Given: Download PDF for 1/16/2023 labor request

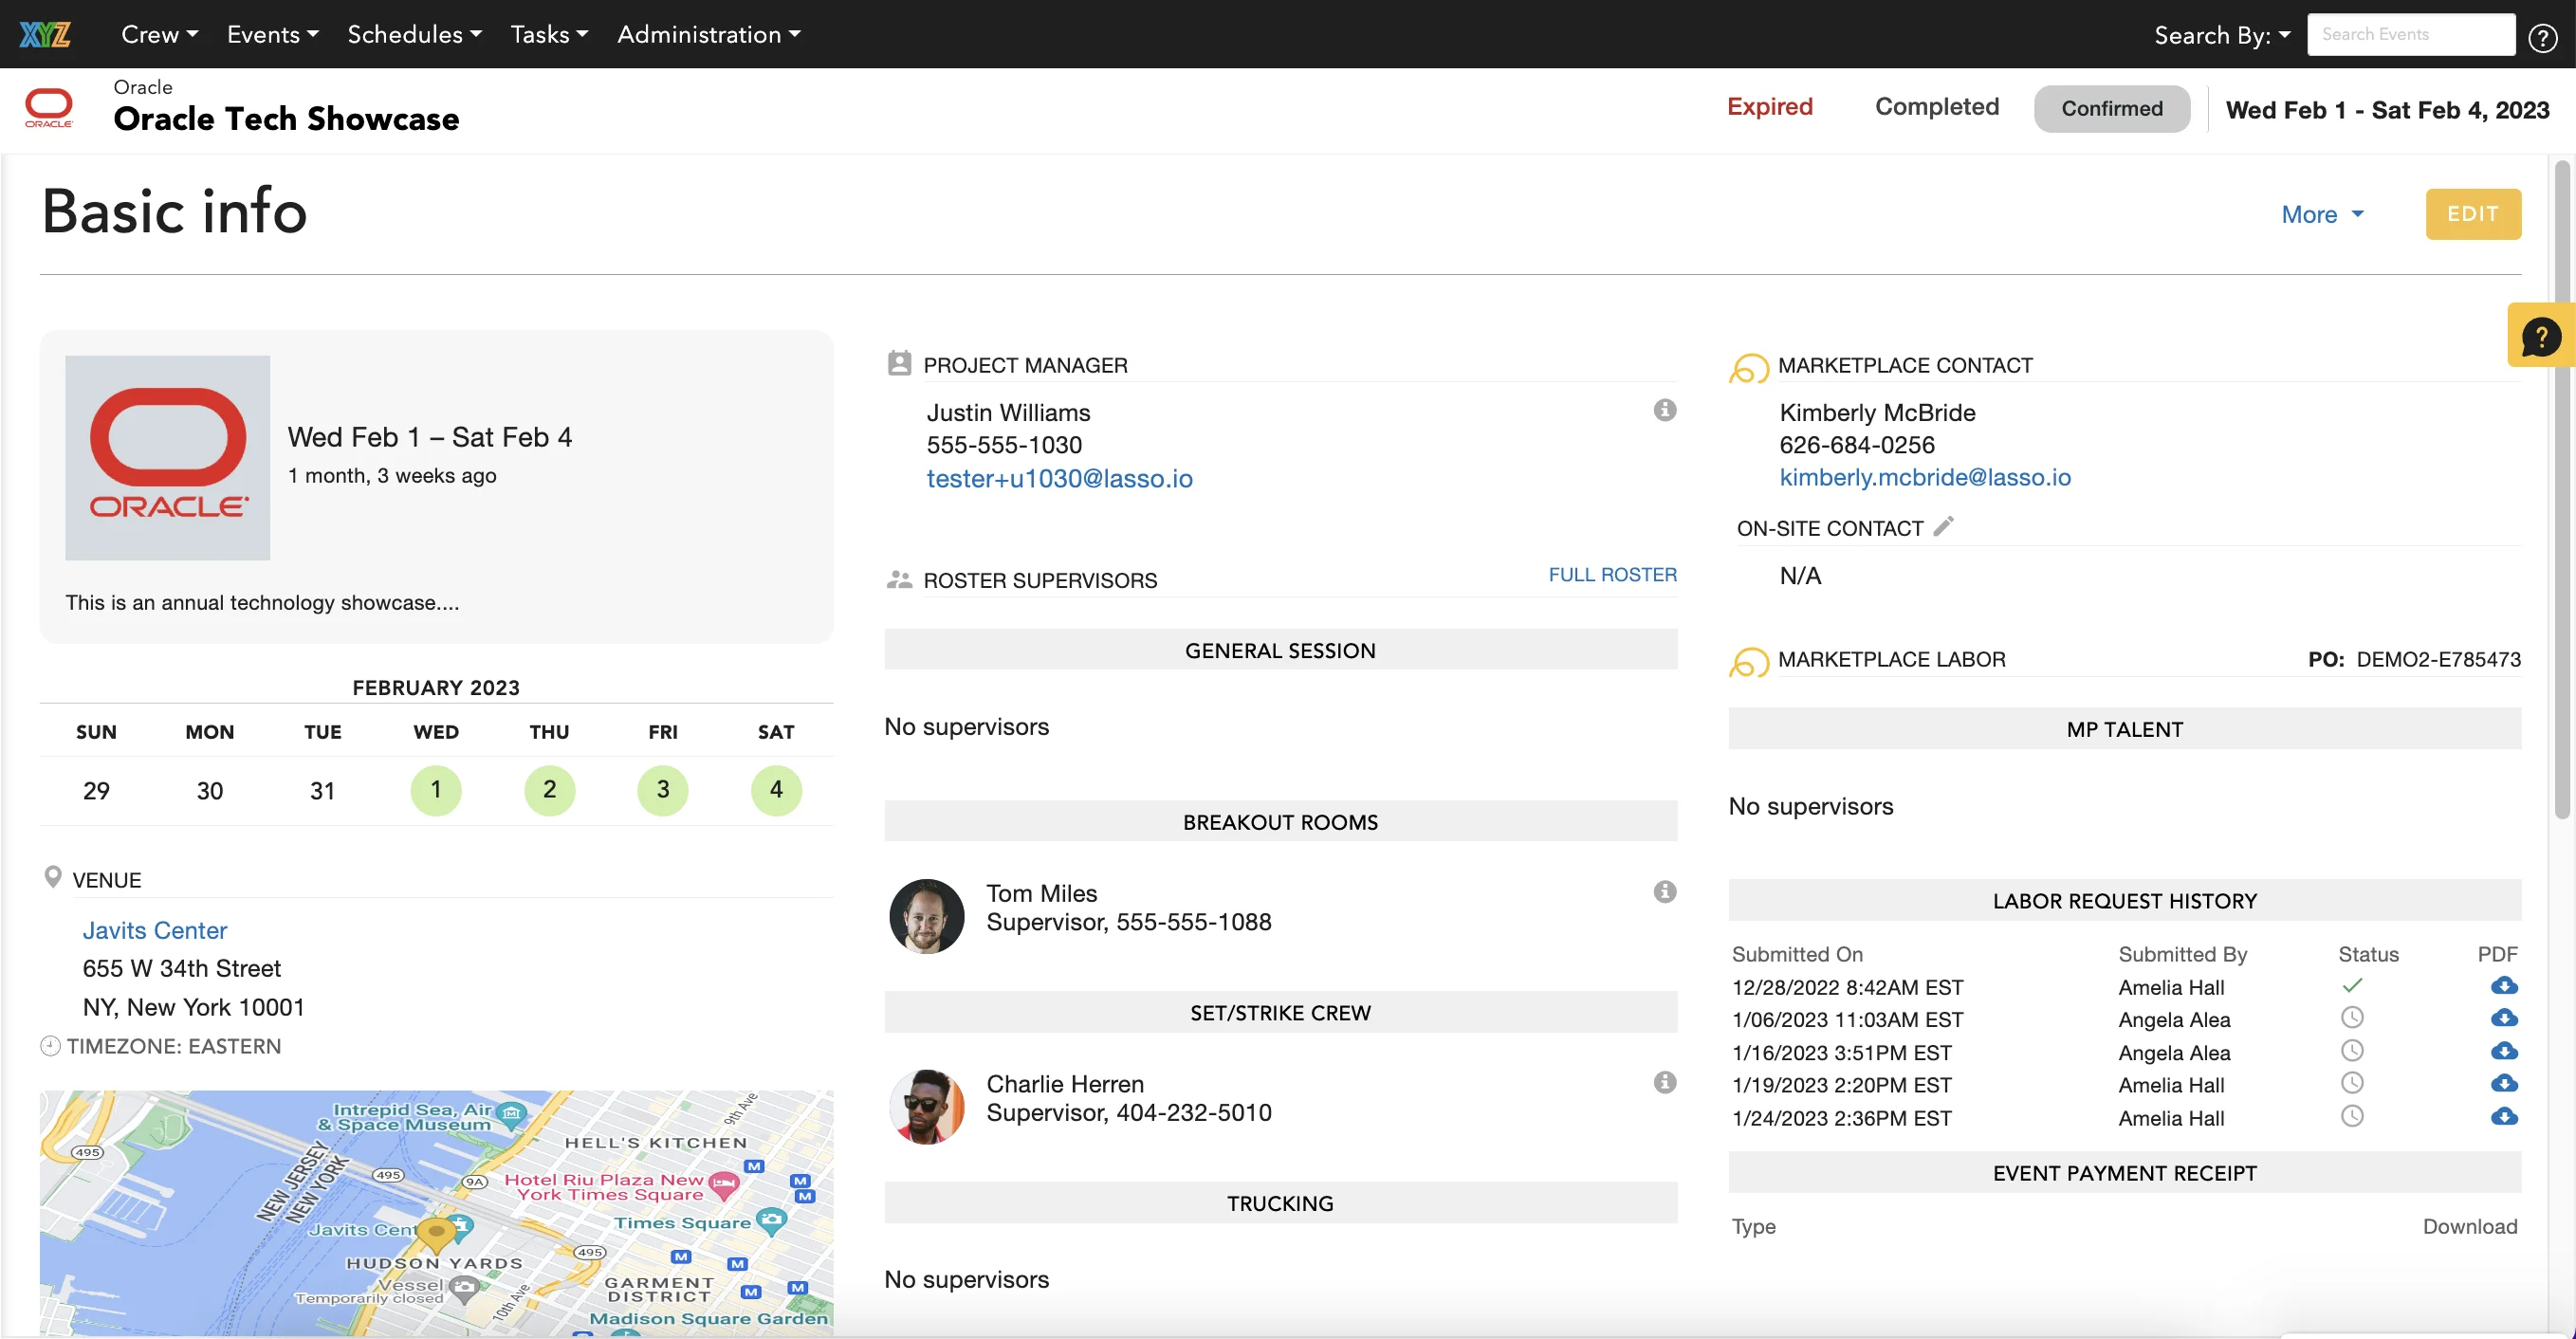Looking at the screenshot, I should pos(2504,1051).
